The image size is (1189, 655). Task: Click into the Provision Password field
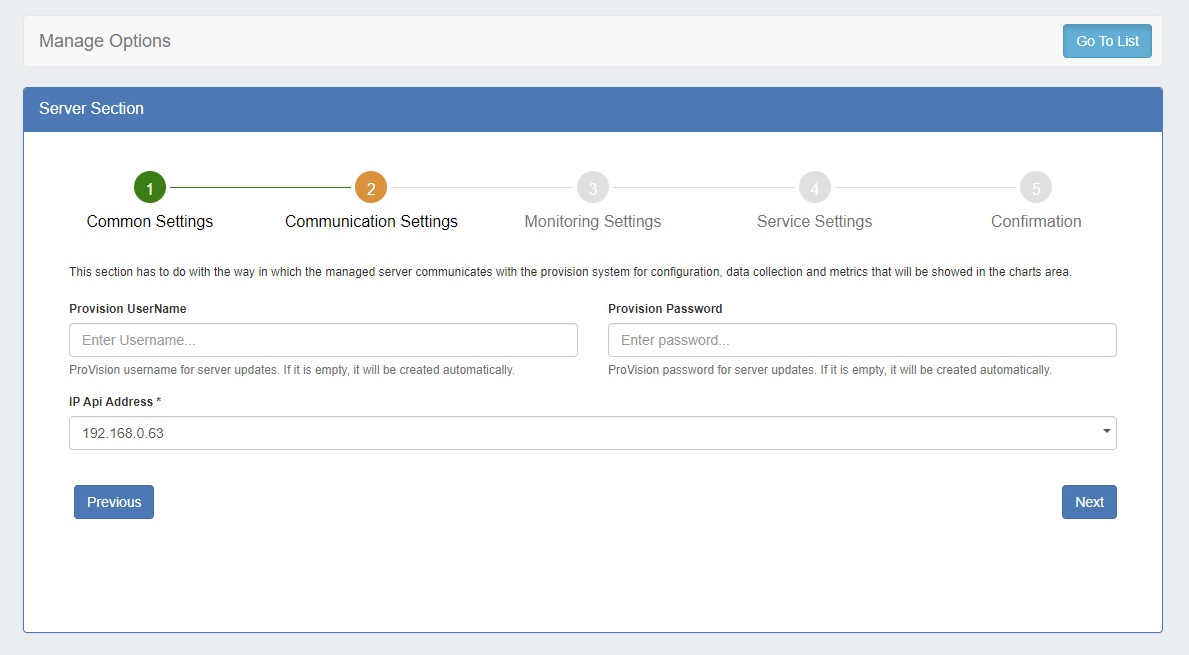tap(862, 340)
